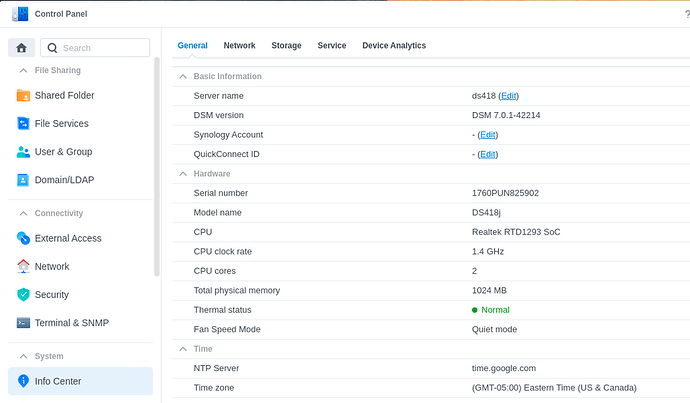Open User & Group settings

point(63,152)
